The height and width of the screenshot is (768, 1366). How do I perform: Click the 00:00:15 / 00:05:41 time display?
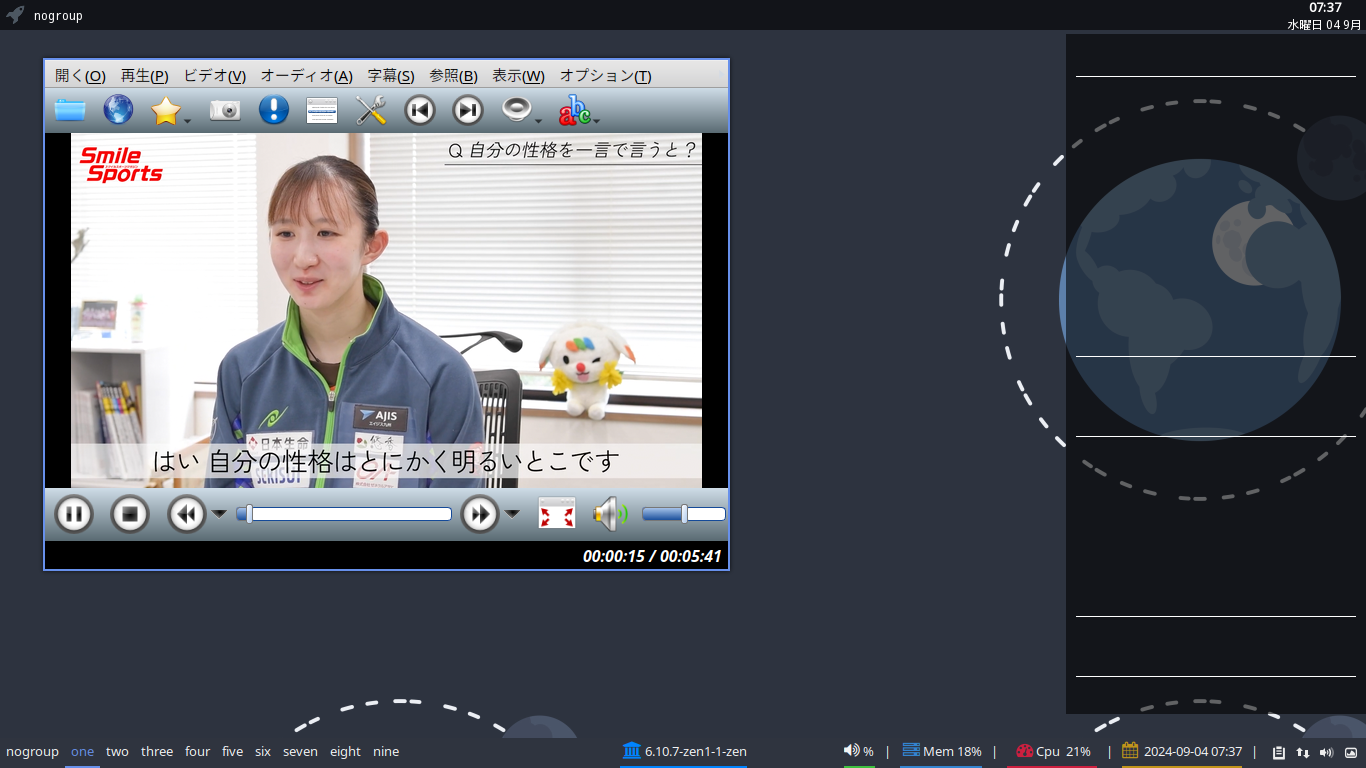[x=652, y=556]
